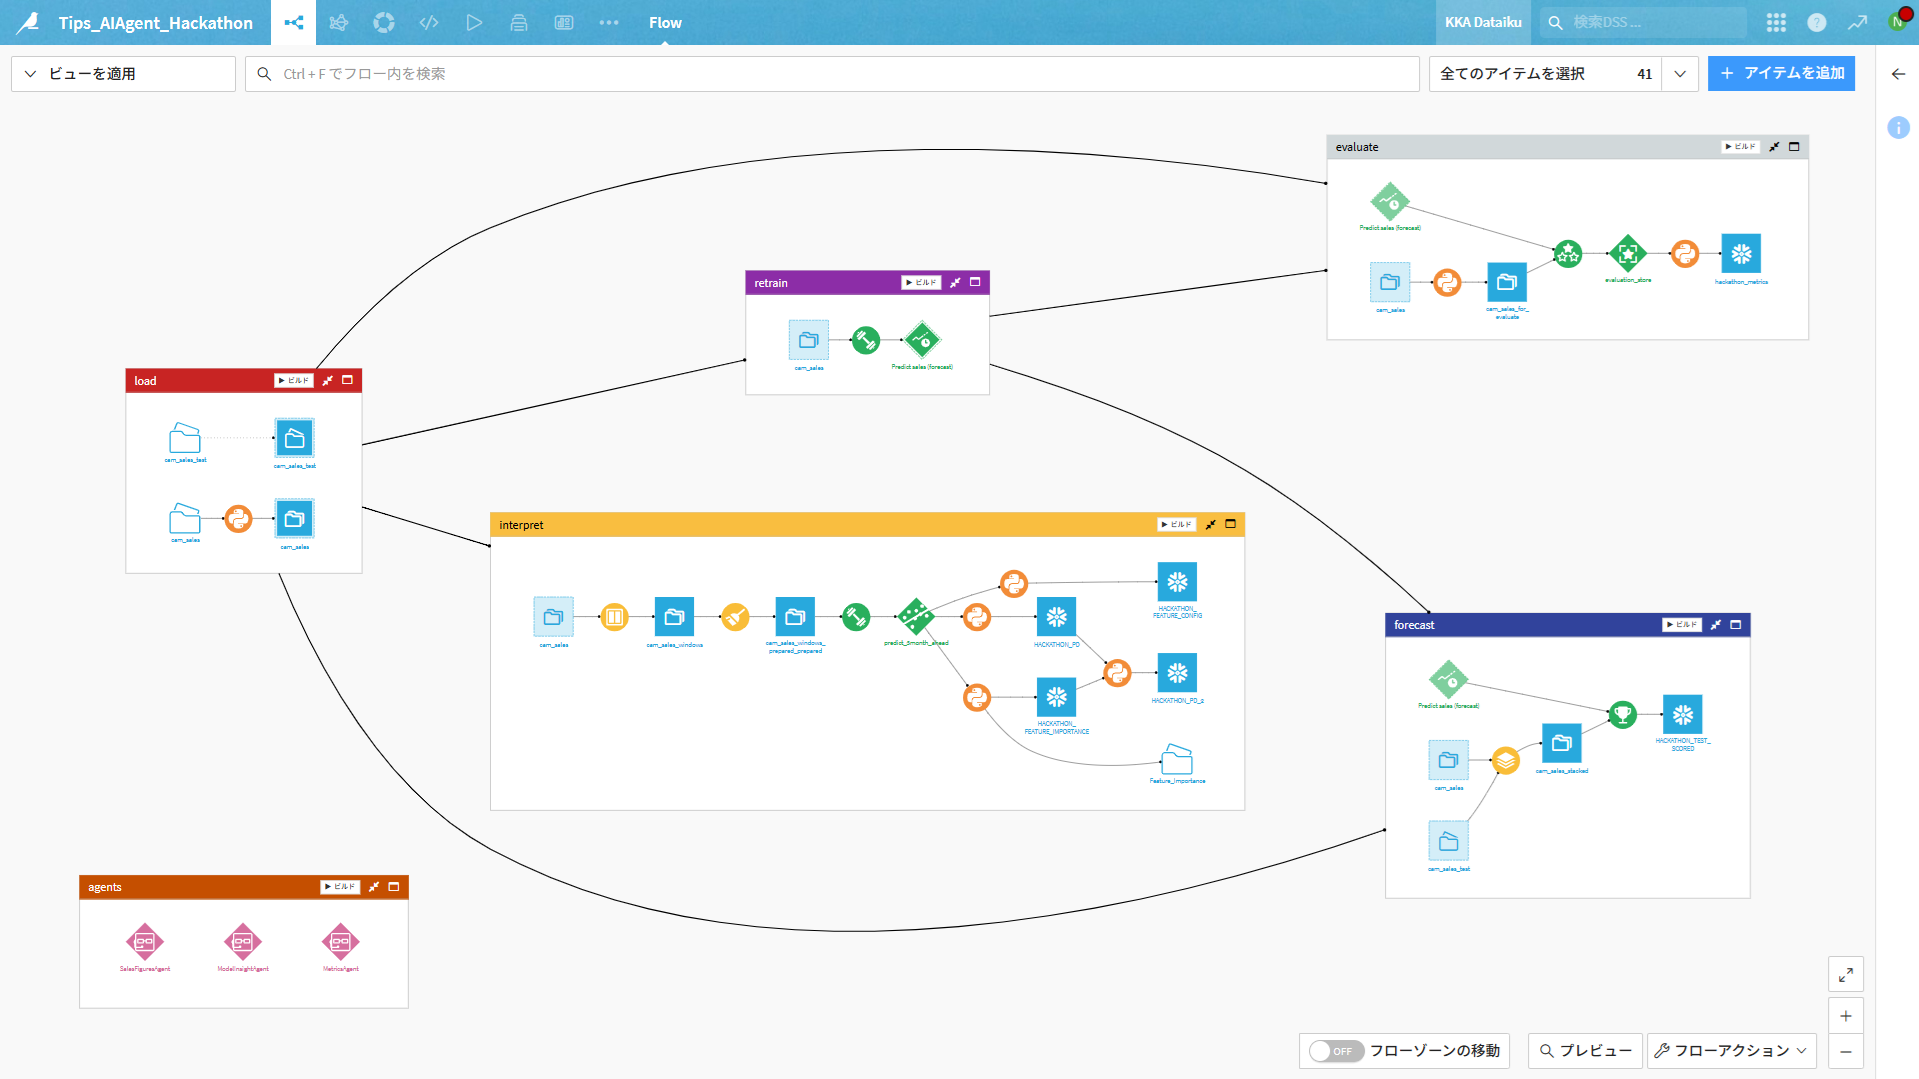Image resolution: width=1919 pixels, height=1079 pixels.
Task: Click the flow search field
Action: pos(832,74)
